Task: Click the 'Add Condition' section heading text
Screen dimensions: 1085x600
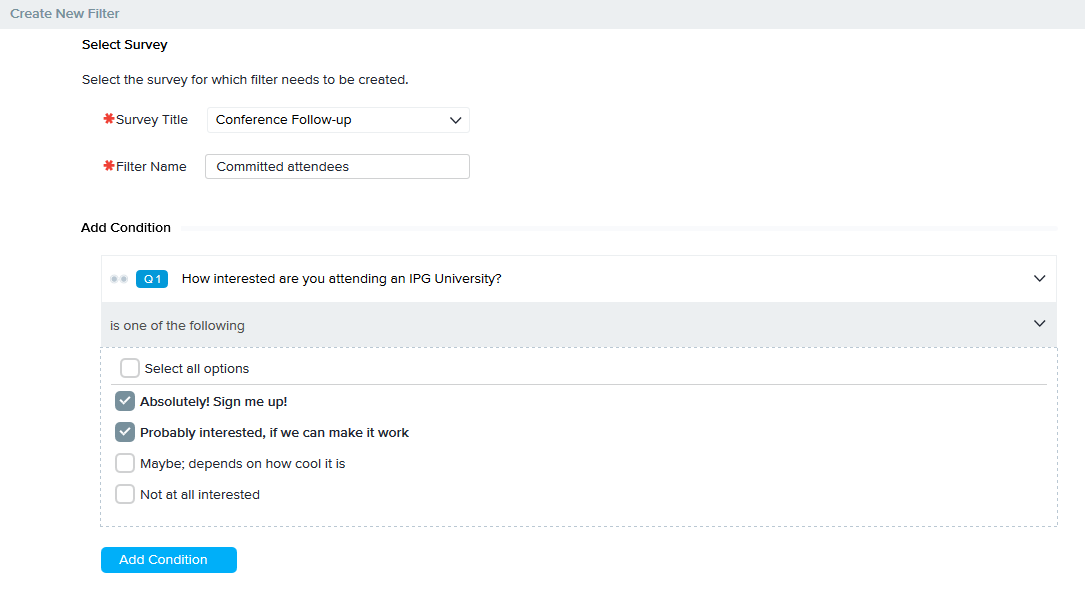Action: (x=126, y=228)
